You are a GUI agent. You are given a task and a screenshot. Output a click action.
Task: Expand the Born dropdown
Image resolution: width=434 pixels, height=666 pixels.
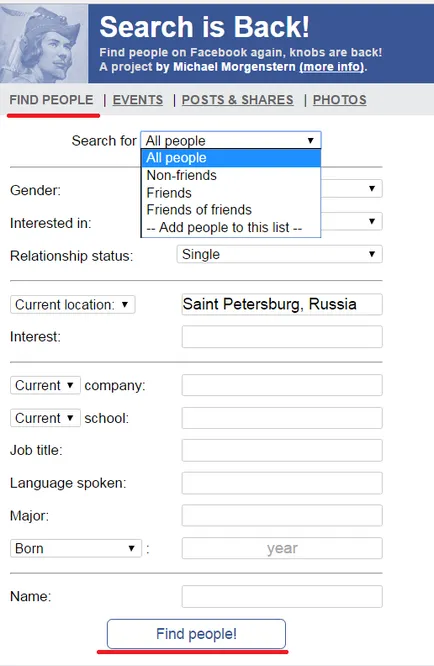click(76, 548)
